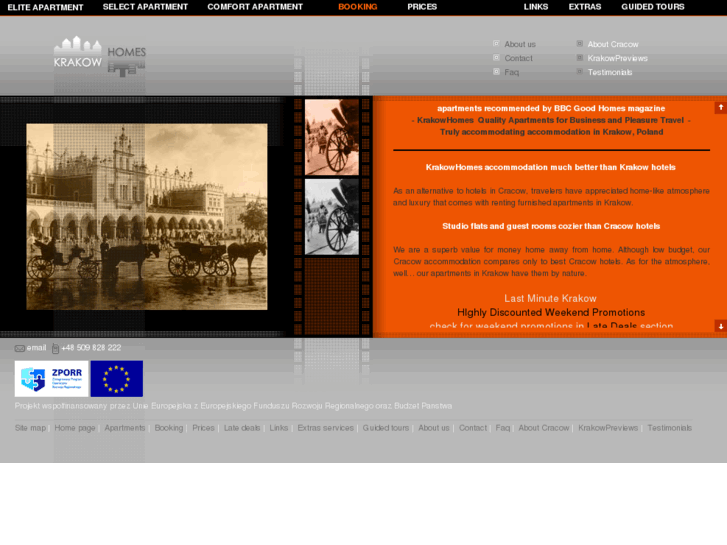Click the Krakow Homes logo
The image size is (727, 545).
click(x=100, y=56)
